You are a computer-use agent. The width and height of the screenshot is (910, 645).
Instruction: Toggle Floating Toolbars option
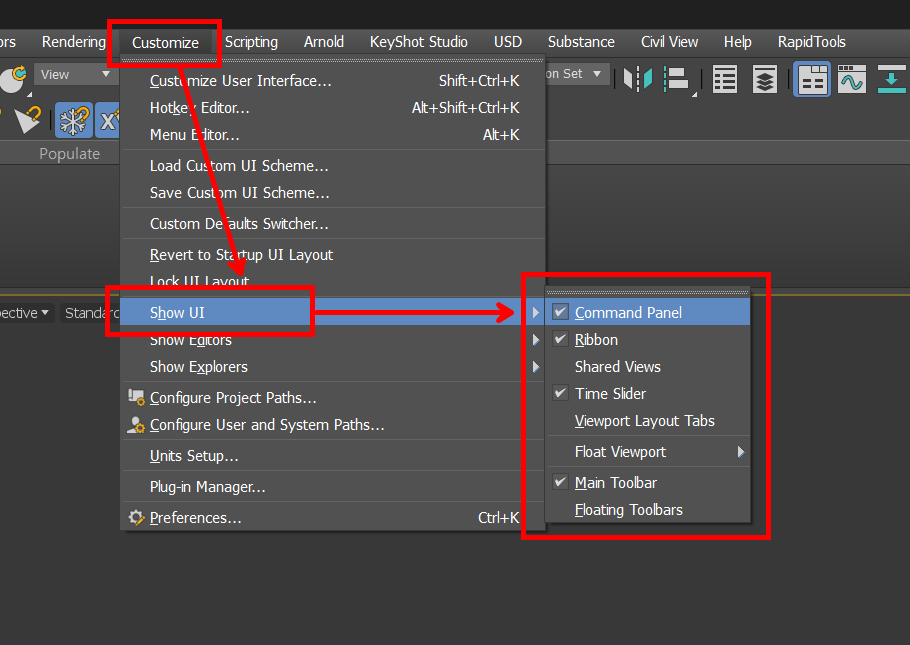[x=648, y=510]
